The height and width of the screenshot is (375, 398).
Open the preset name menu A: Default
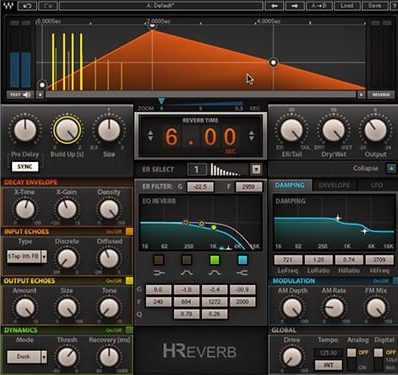(161, 6)
